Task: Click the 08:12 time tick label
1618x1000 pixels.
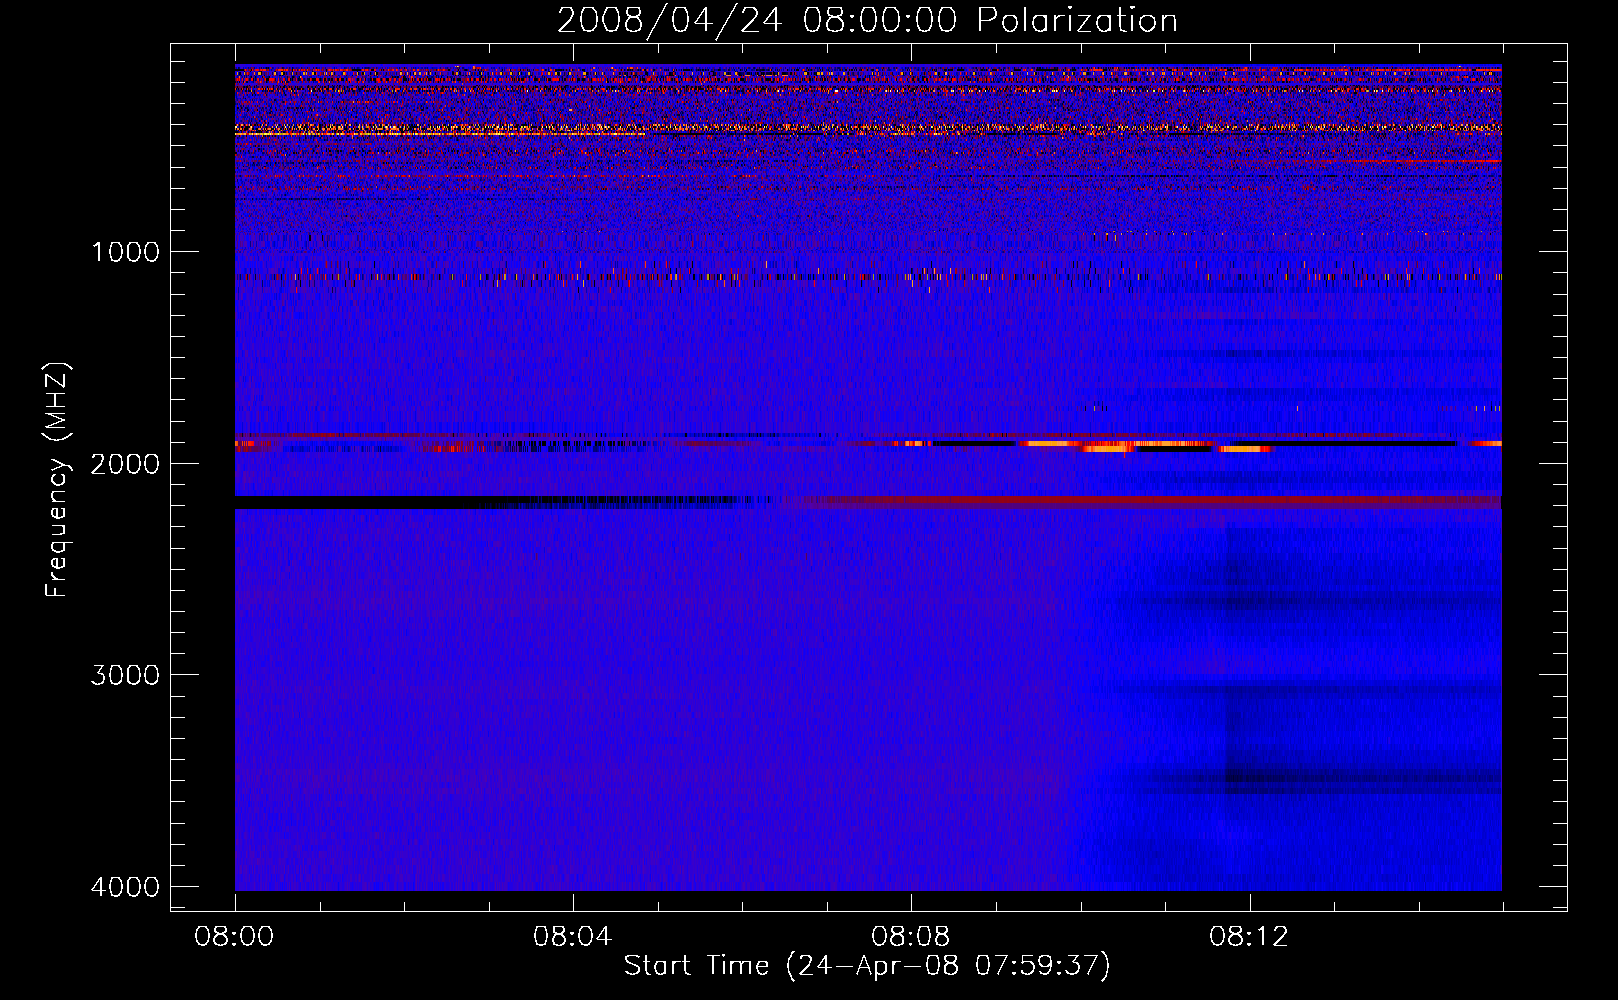Action: tap(1249, 937)
